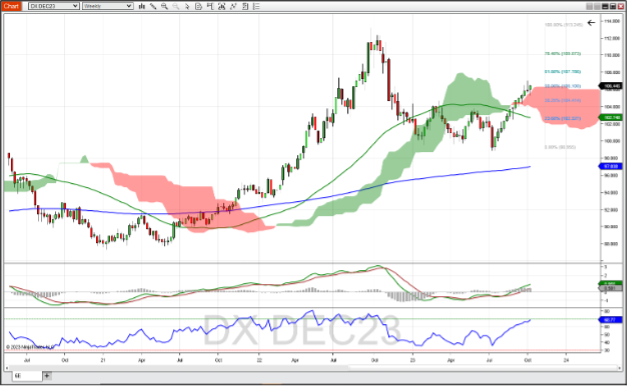Open the drawing tools pencil menu
This screenshot has height=386, width=628.
tap(153, 6)
